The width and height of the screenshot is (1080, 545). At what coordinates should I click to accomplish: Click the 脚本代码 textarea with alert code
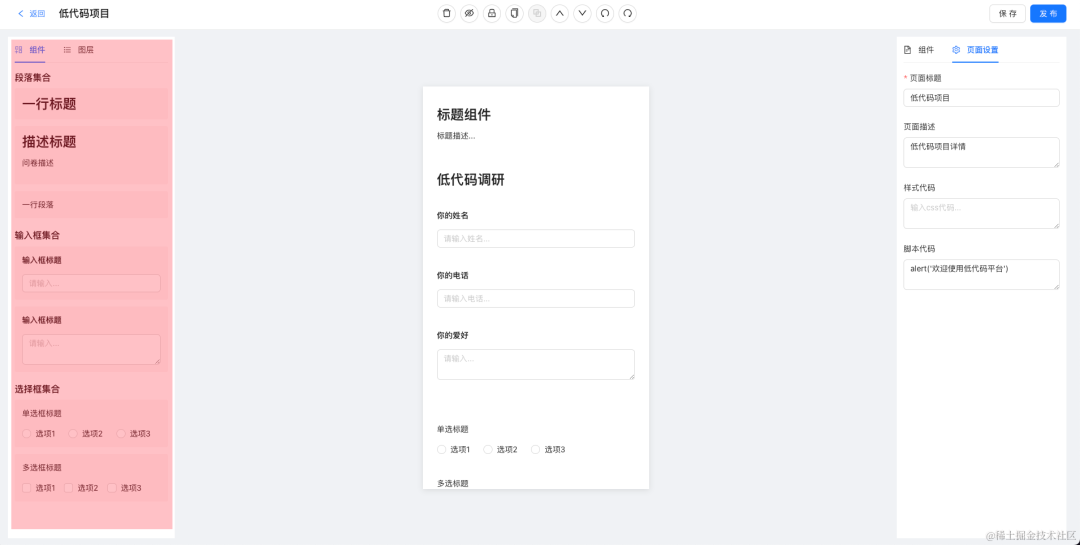pyautogui.click(x=981, y=274)
